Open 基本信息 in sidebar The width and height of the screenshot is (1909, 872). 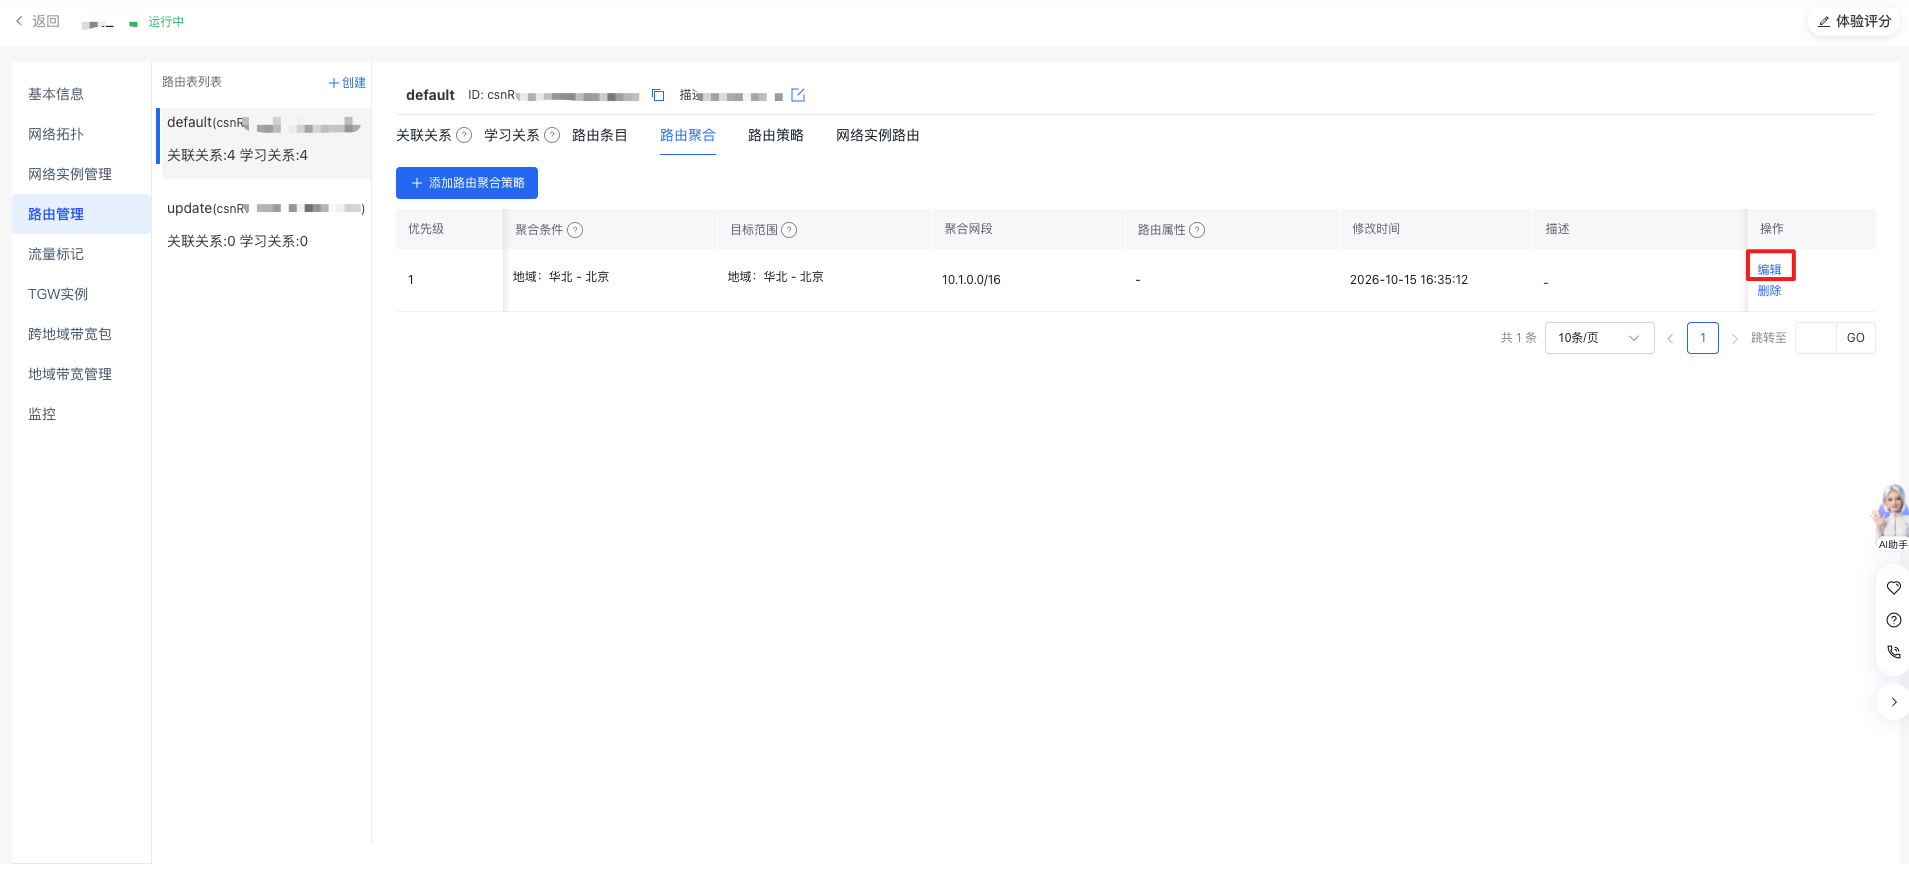click(x=81, y=94)
